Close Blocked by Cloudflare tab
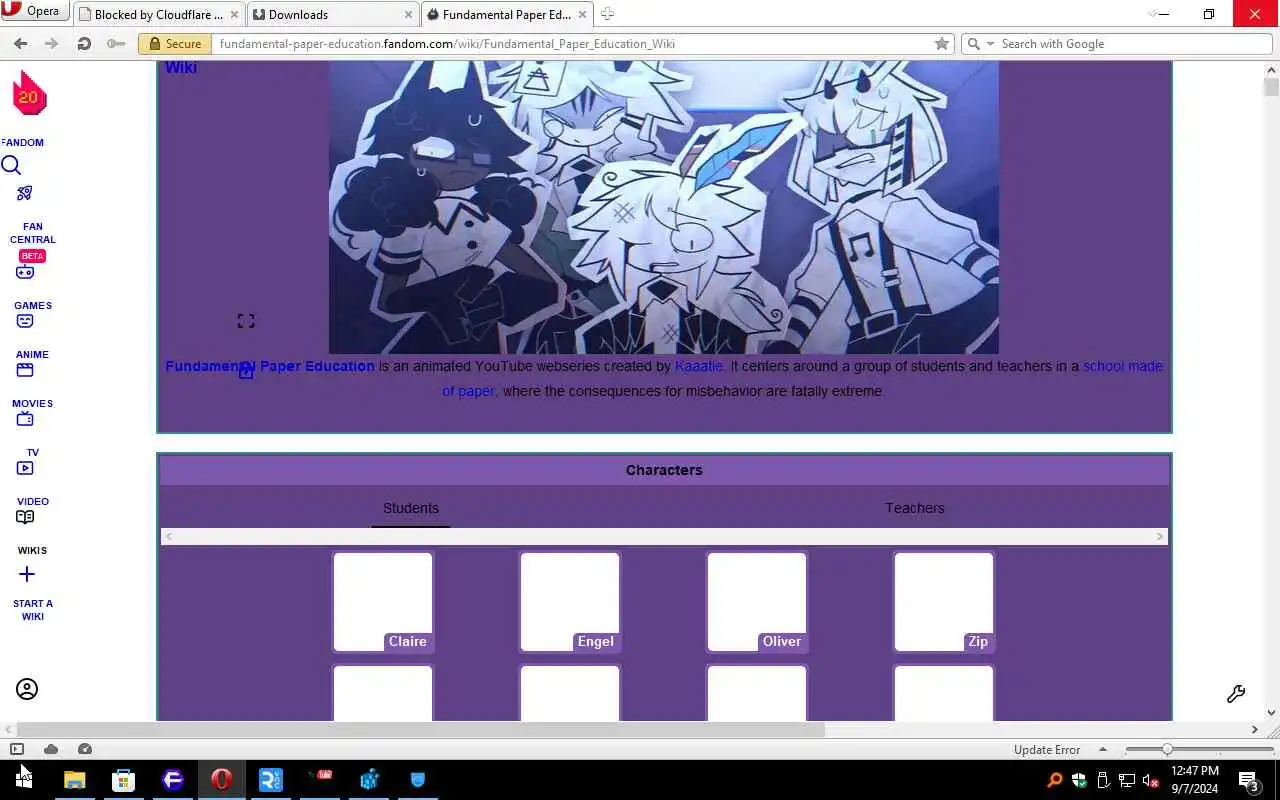1280x800 pixels. pyautogui.click(x=235, y=15)
